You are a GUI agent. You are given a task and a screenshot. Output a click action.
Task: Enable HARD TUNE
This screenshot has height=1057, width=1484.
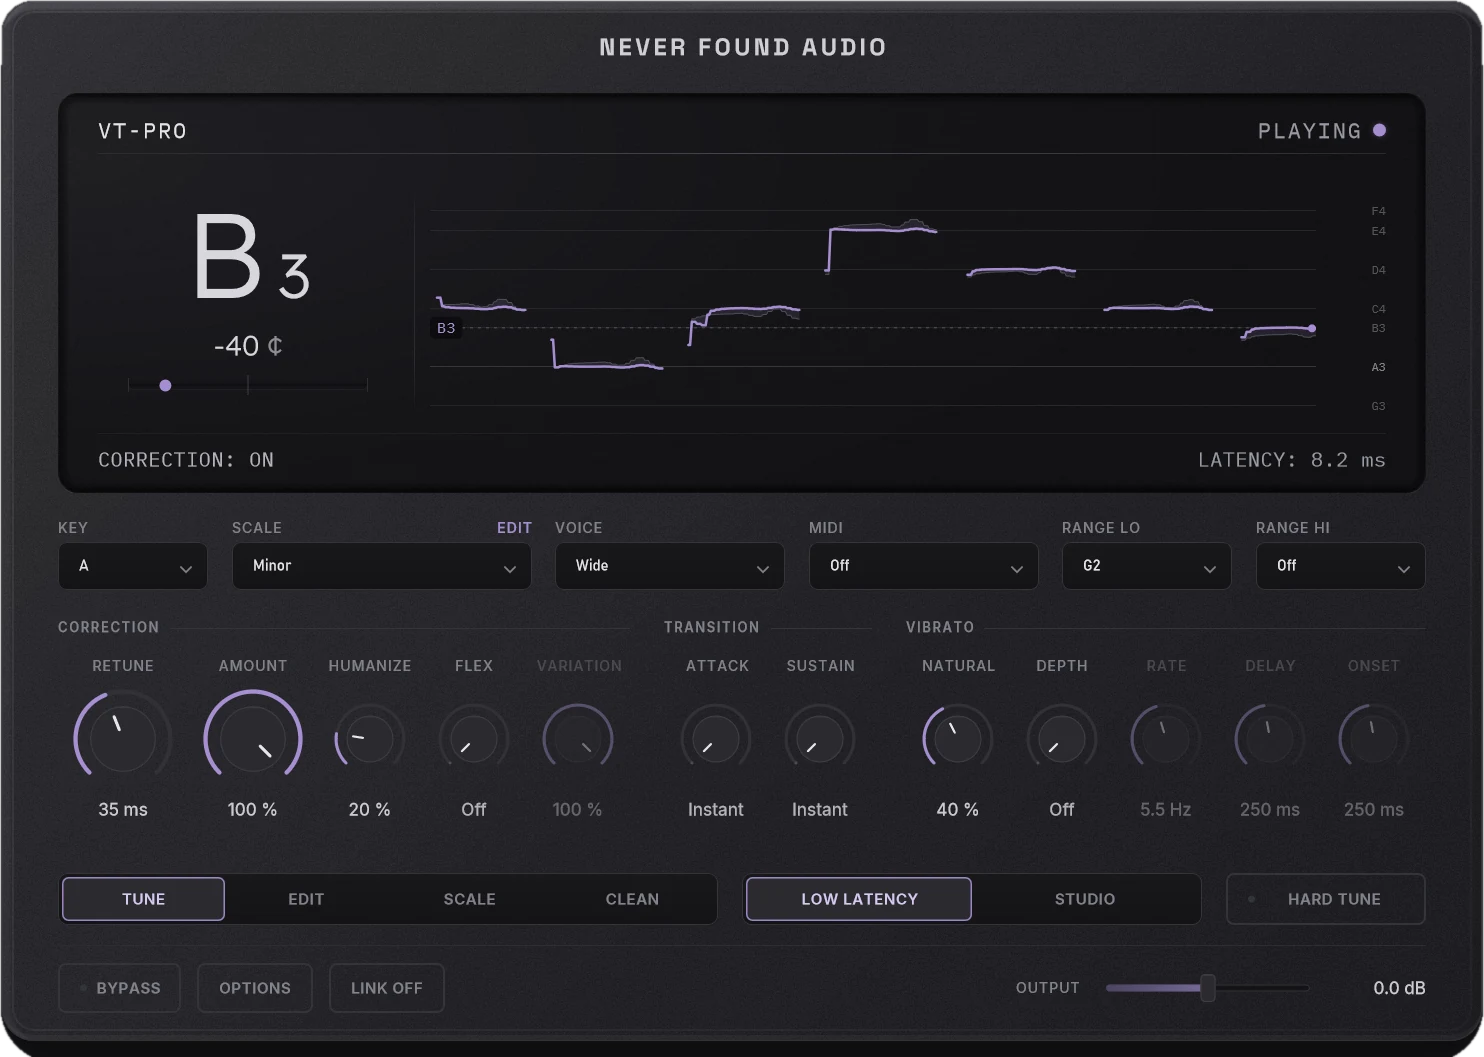(x=1326, y=899)
